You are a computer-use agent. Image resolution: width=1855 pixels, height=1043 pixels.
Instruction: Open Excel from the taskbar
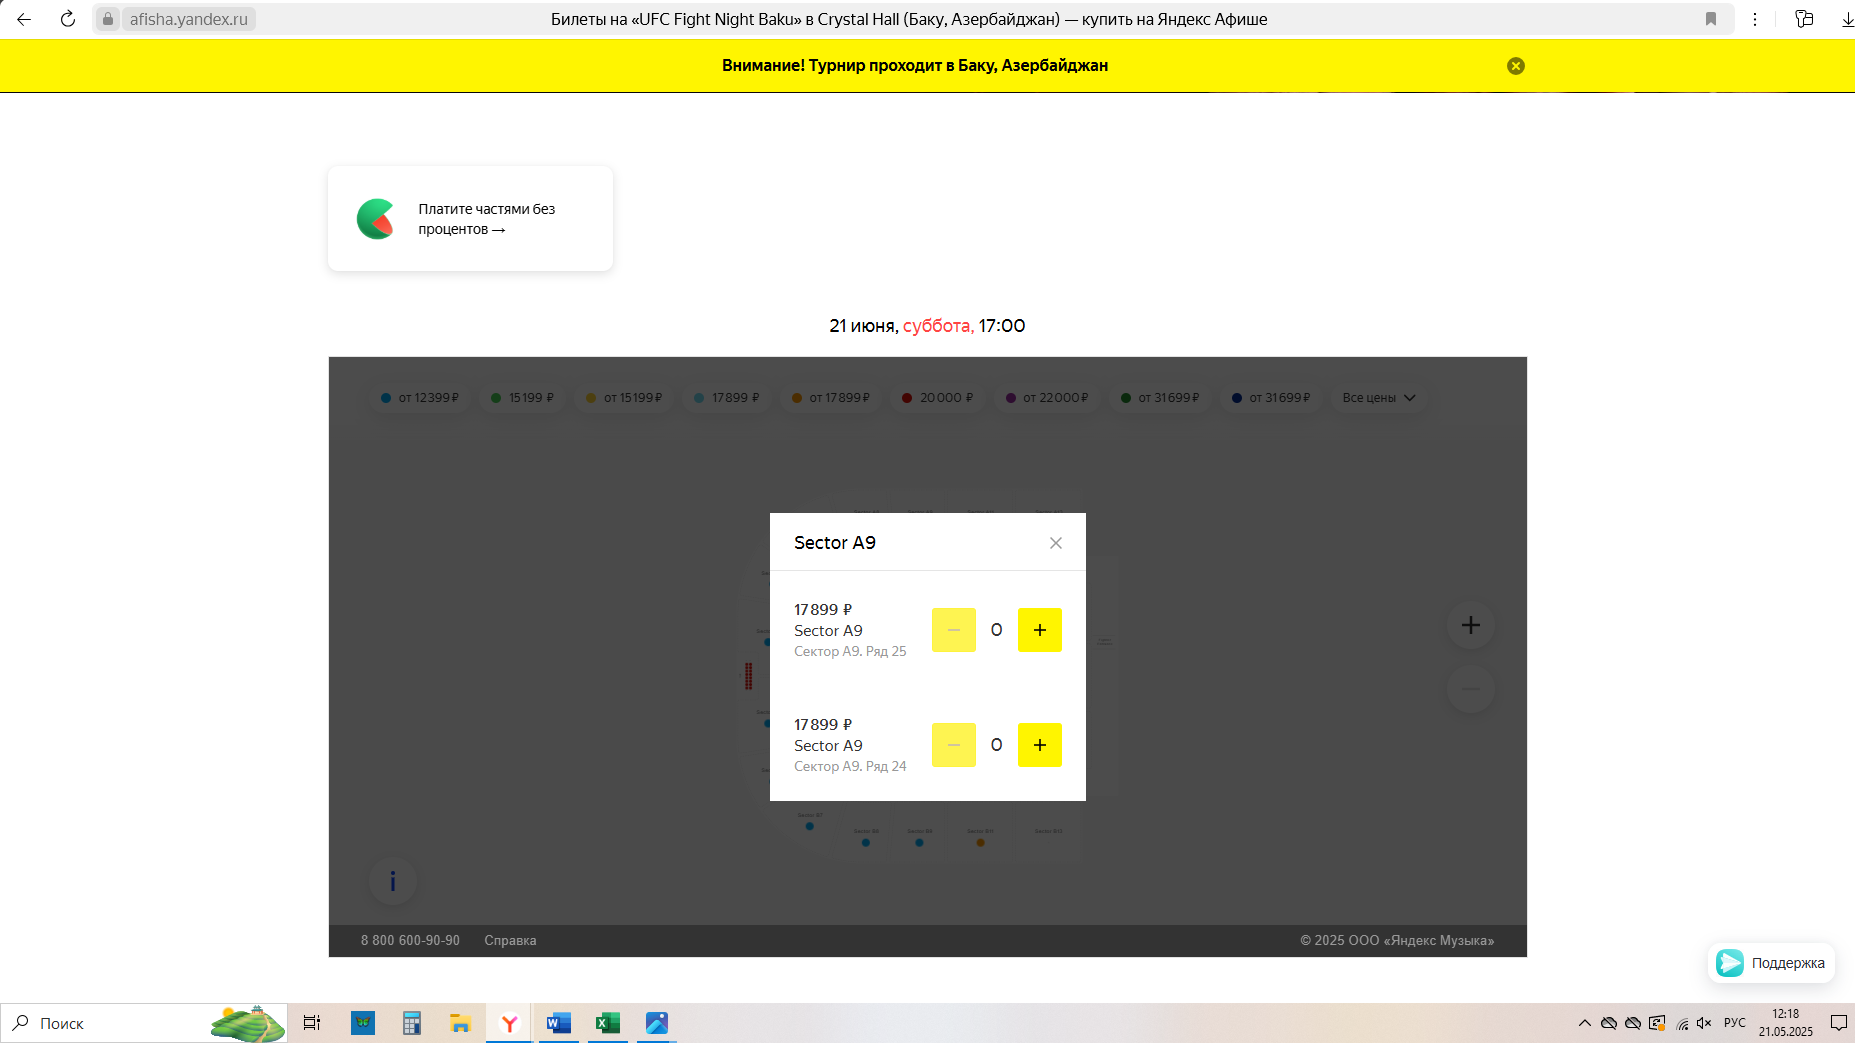(607, 1023)
